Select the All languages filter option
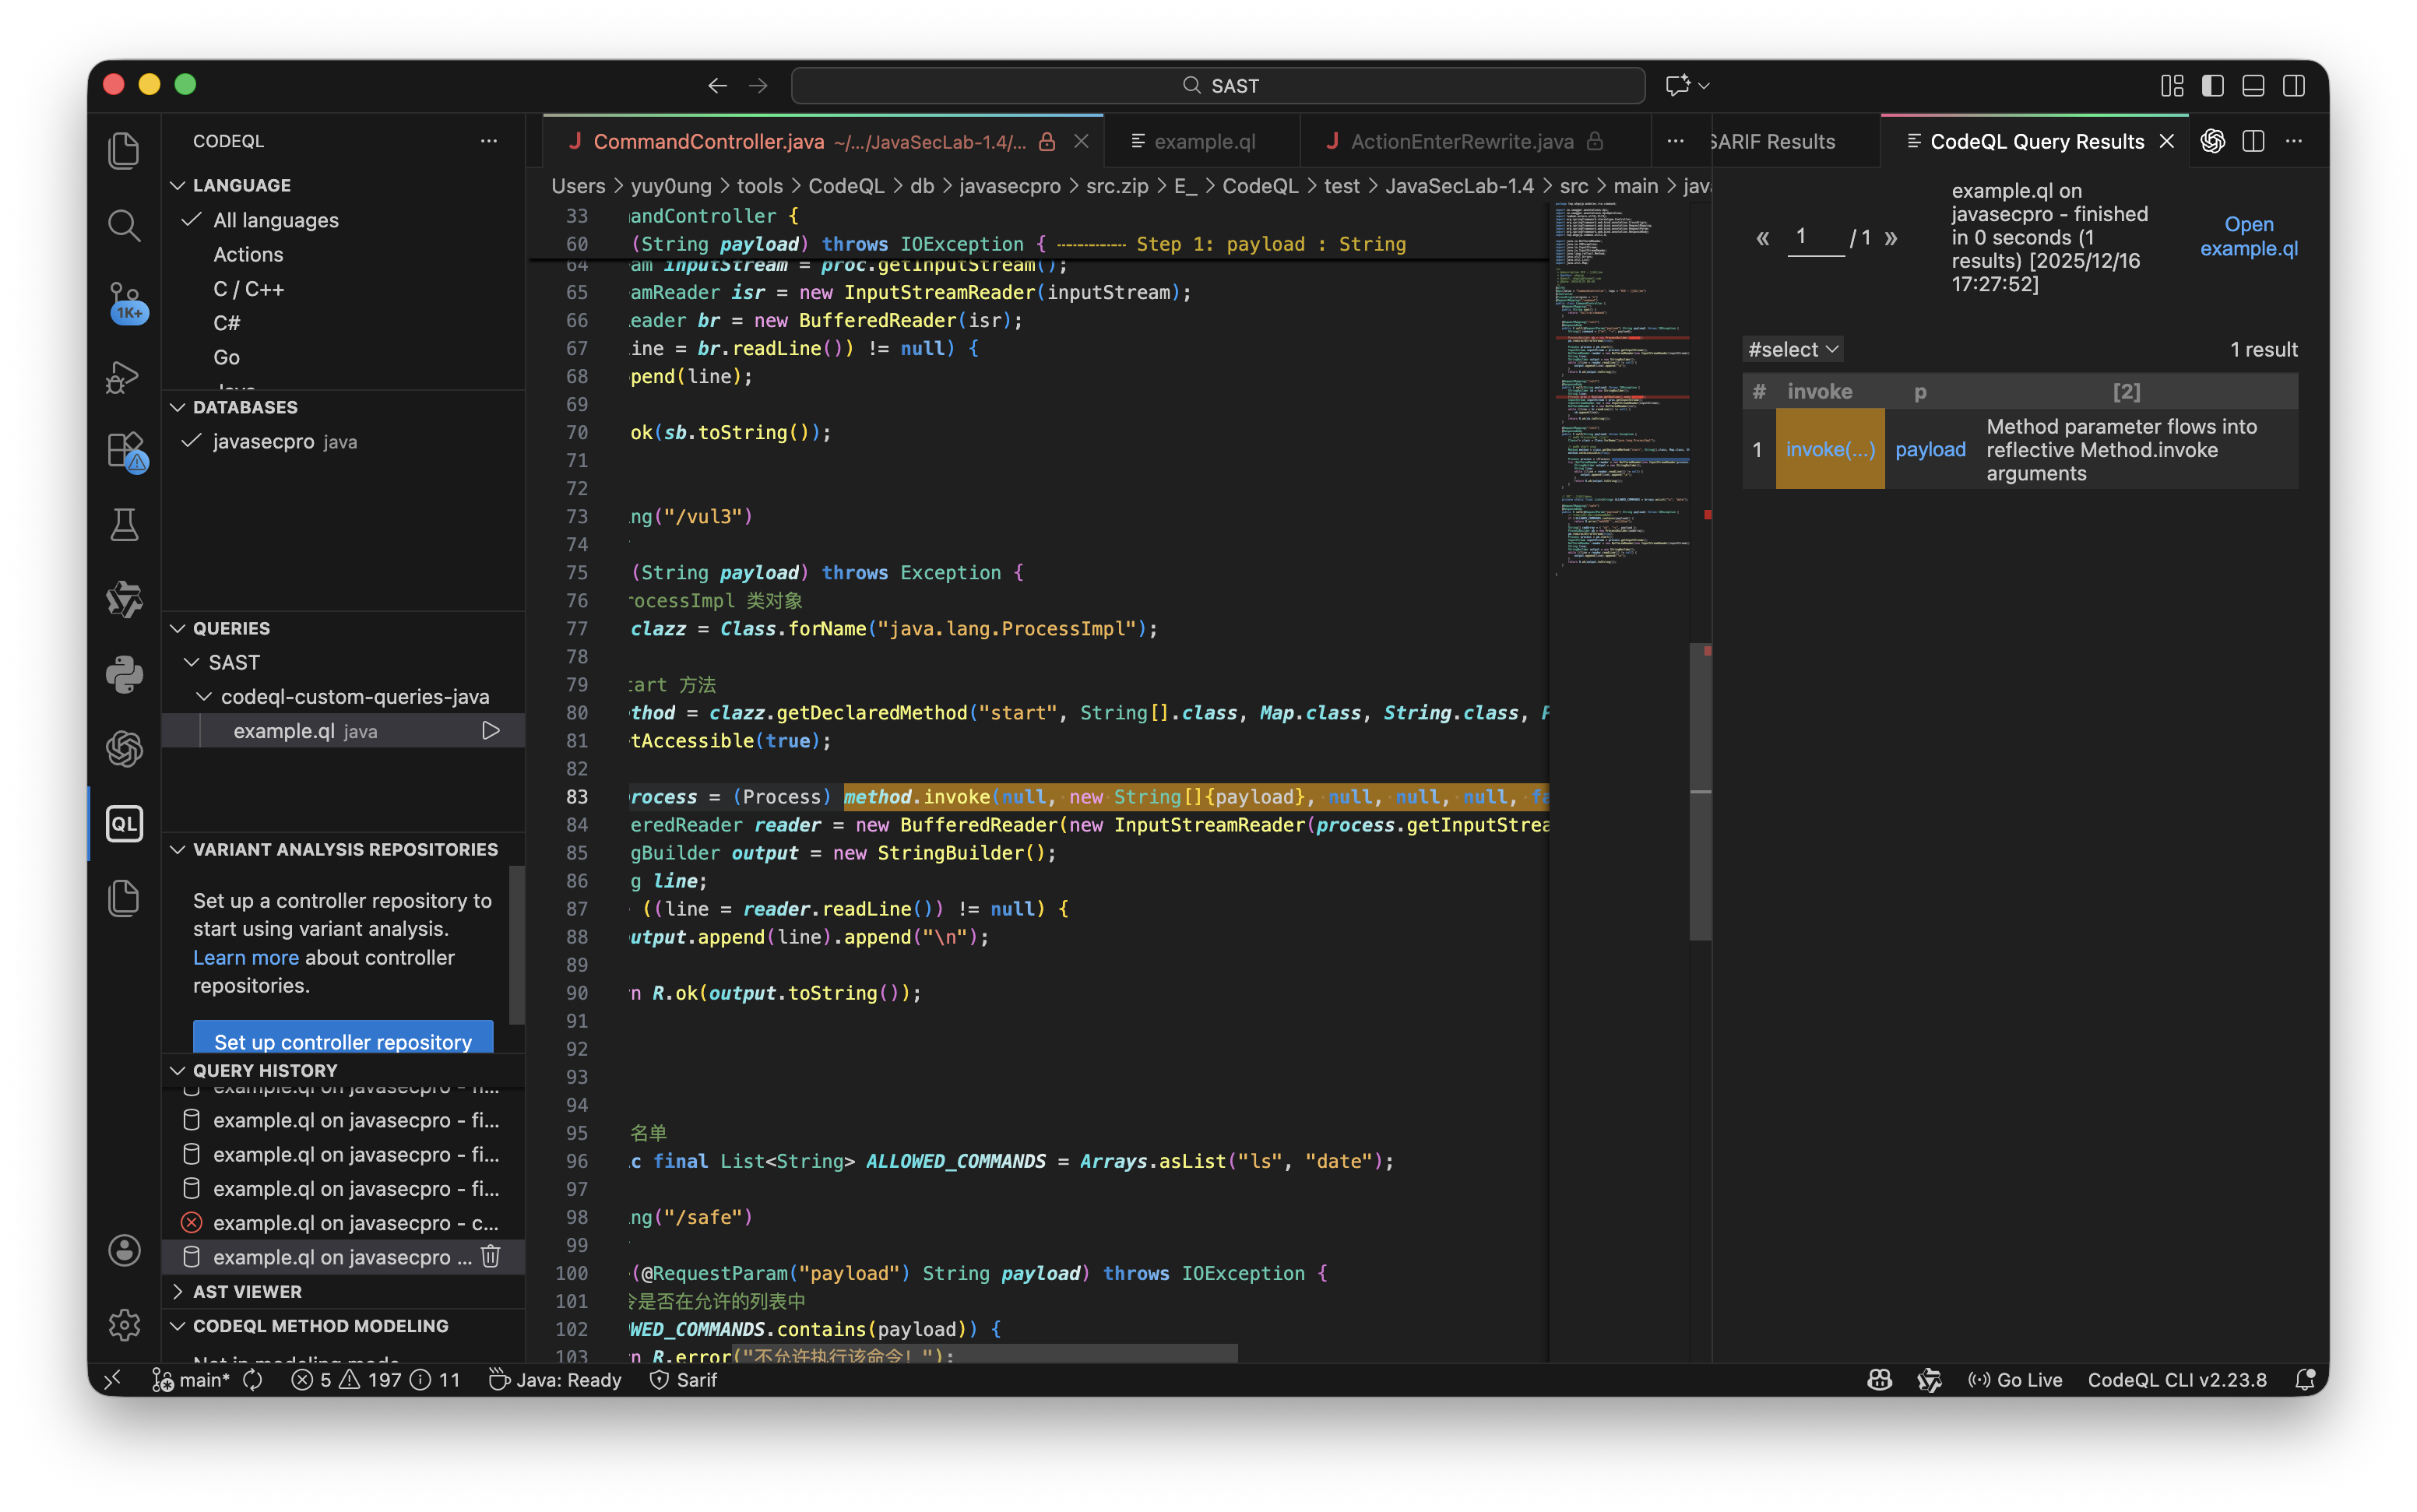Image resolution: width=2417 pixels, height=1512 pixels. click(275, 220)
